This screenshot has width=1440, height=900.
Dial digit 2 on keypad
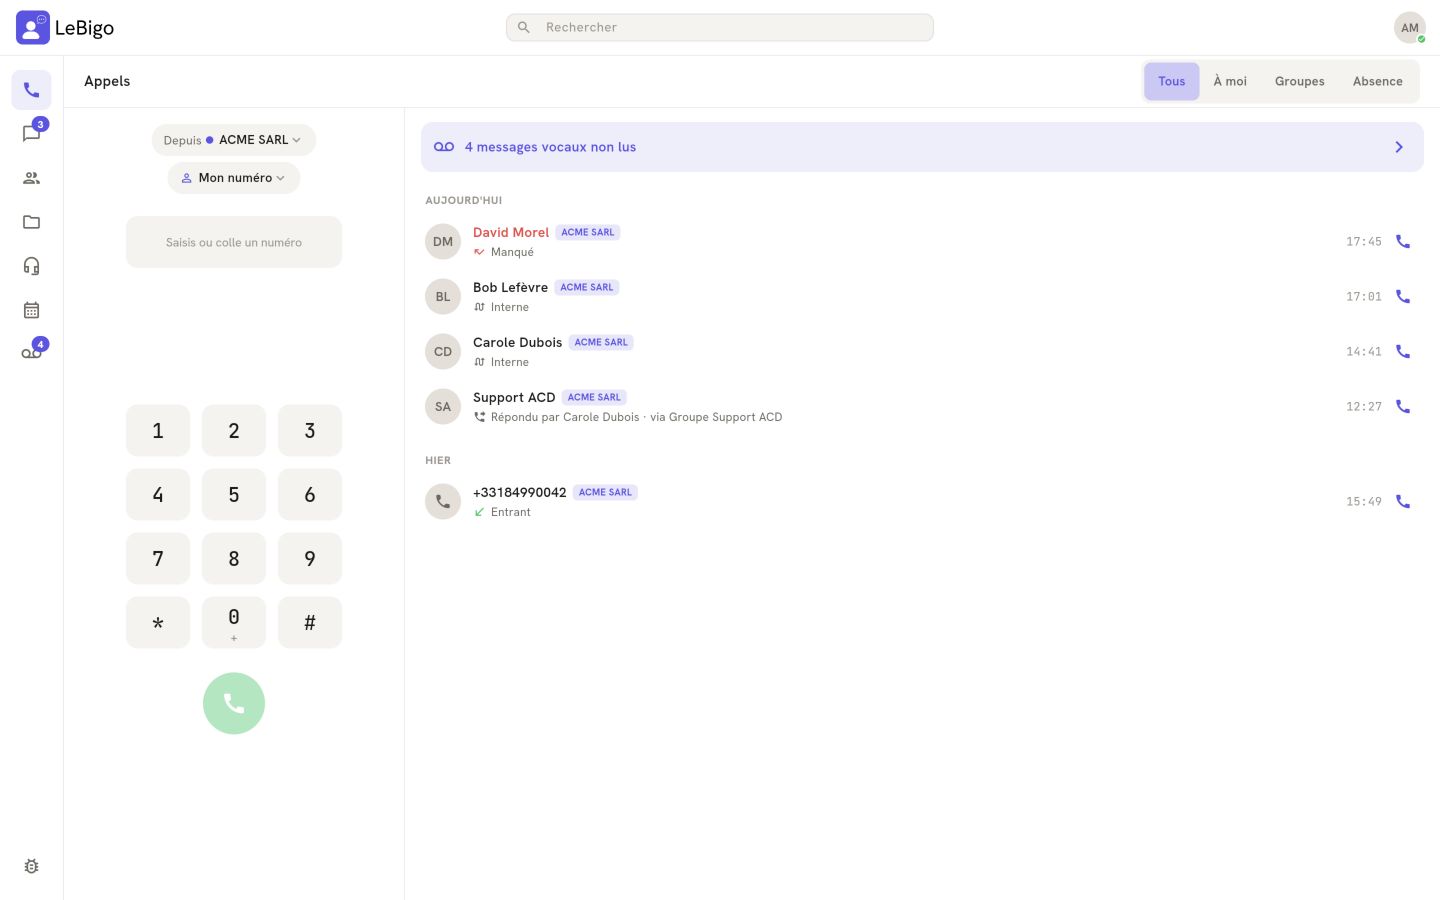[x=234, y=431]
